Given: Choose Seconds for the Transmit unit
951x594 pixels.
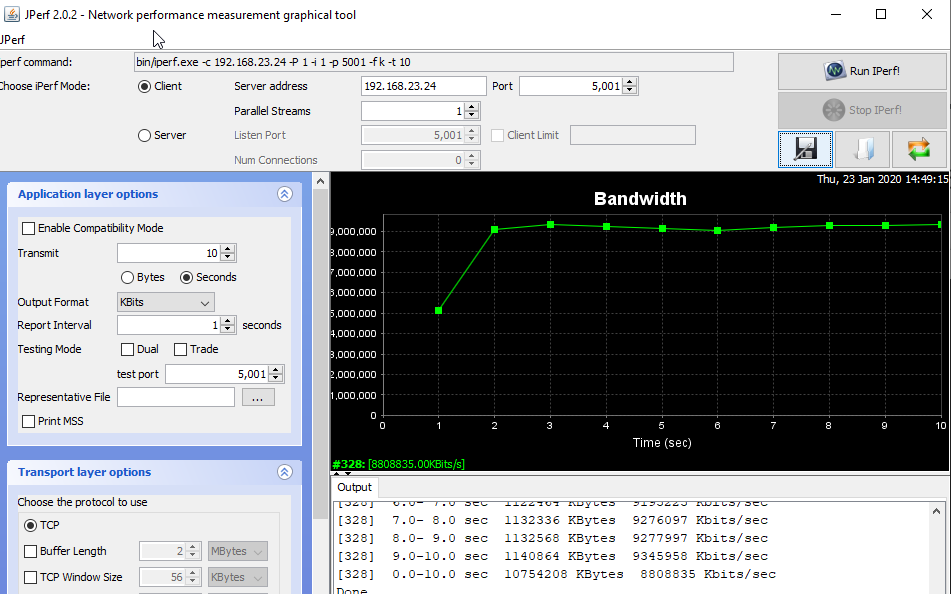Looking at the screenshot, I should point(187,277).
